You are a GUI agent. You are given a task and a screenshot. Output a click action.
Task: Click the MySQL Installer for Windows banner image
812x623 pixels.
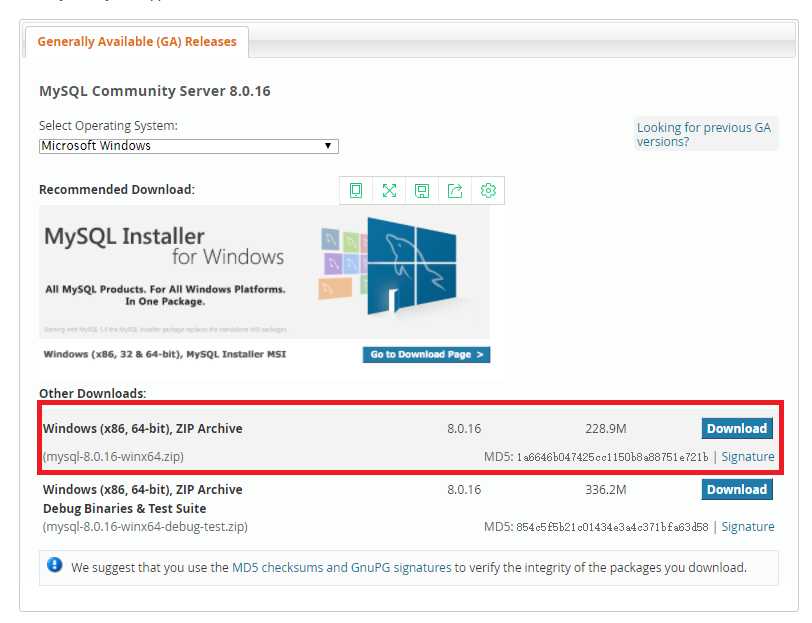[264, 272]
